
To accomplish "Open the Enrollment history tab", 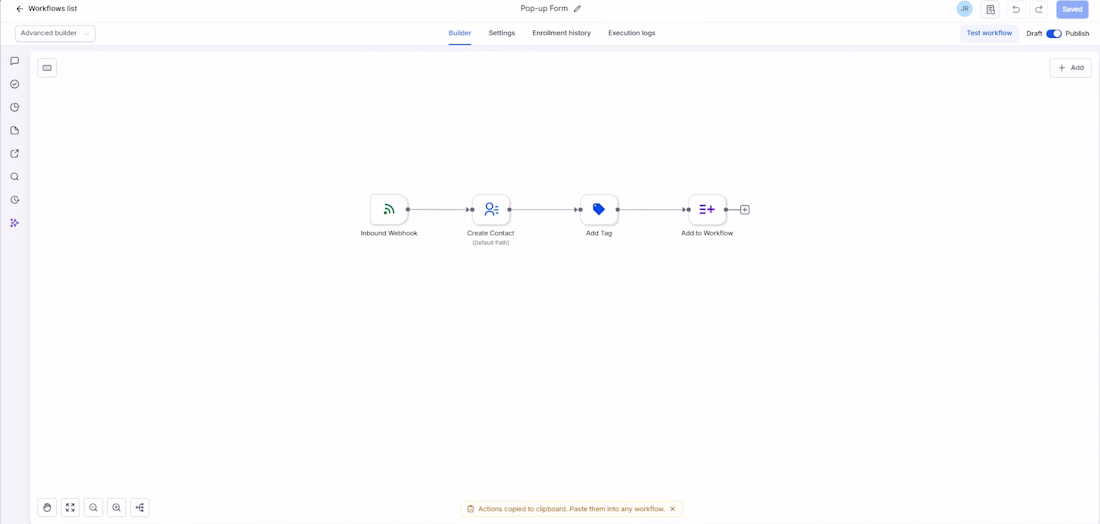I will pyautogui.click(x=561, y=33).
